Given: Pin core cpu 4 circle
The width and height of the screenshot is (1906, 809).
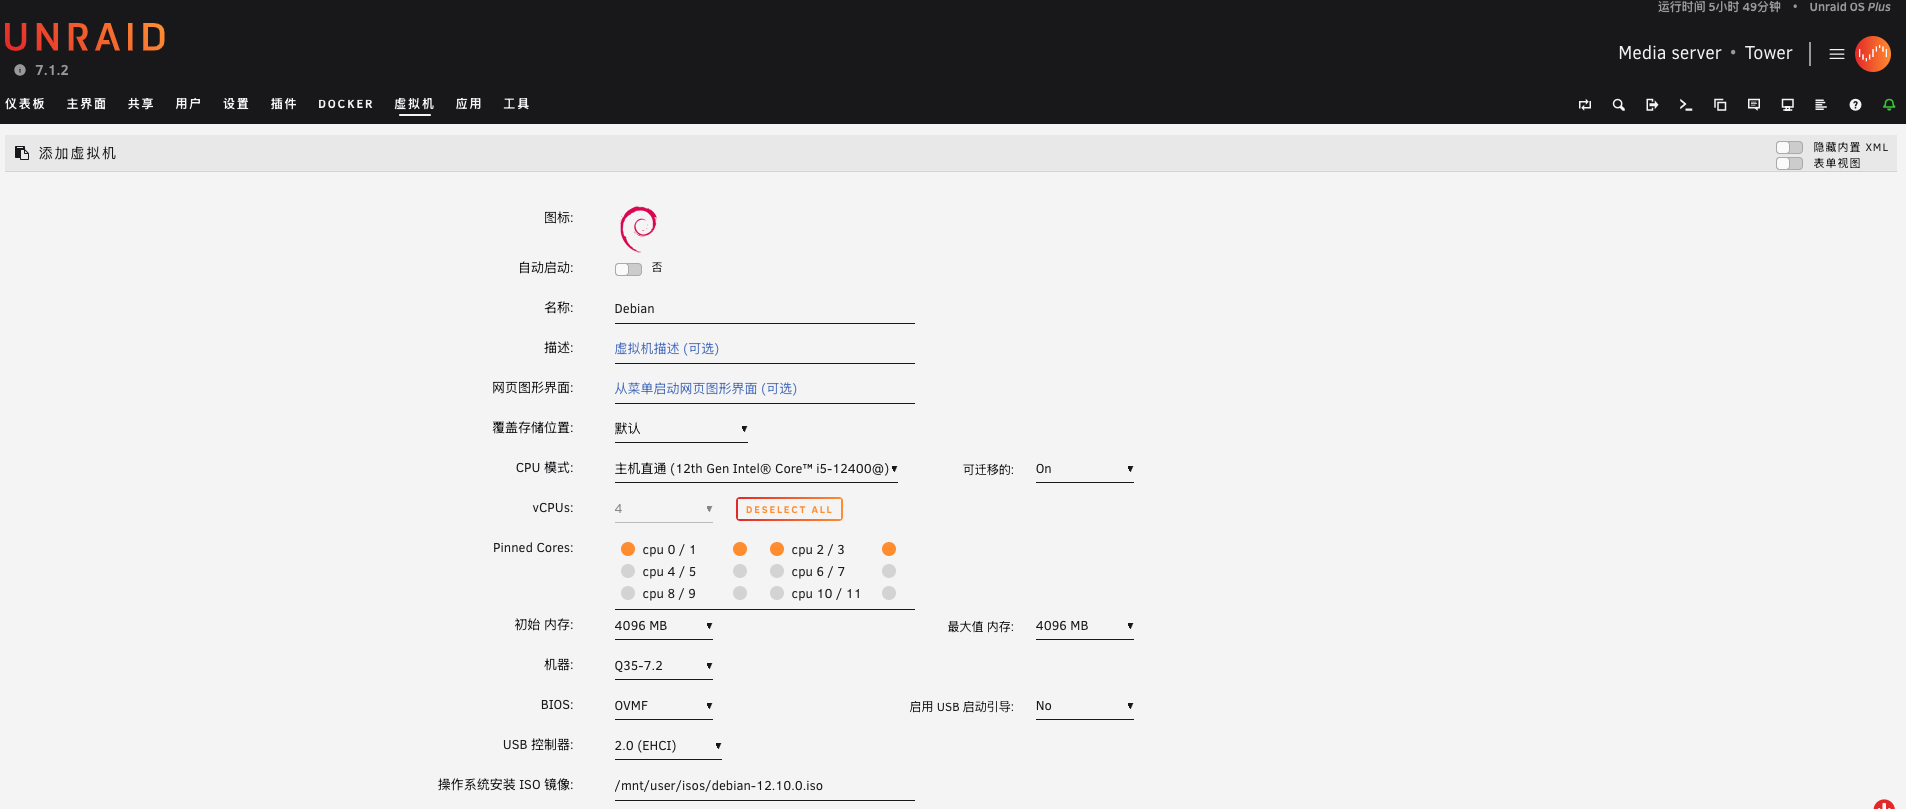Looking at the screenshot, I should (x=628, y=571).
